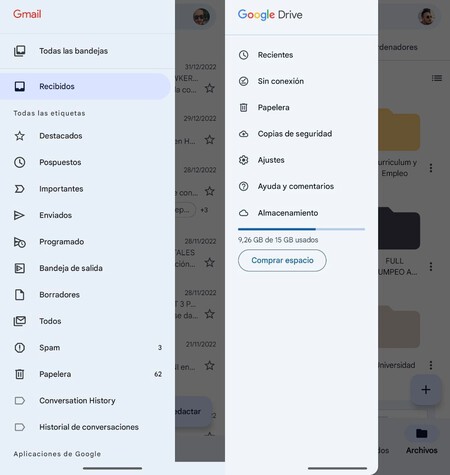
Task: Open the Conversation History label
Action: pos(87,401)
